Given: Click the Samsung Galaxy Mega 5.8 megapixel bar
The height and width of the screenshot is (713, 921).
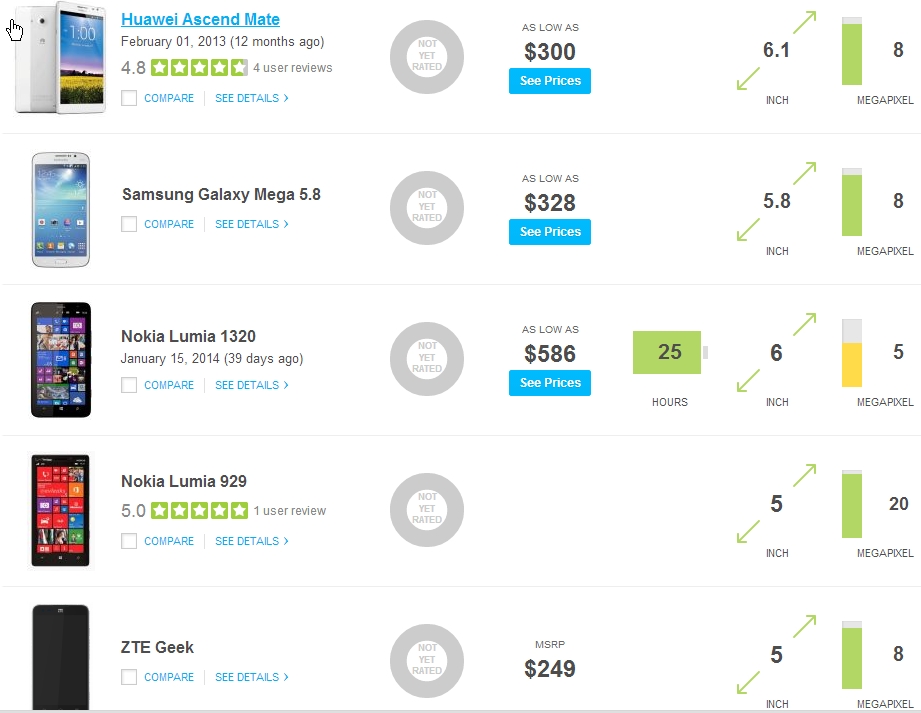Looking at the screenshot, I should (851, 202).
